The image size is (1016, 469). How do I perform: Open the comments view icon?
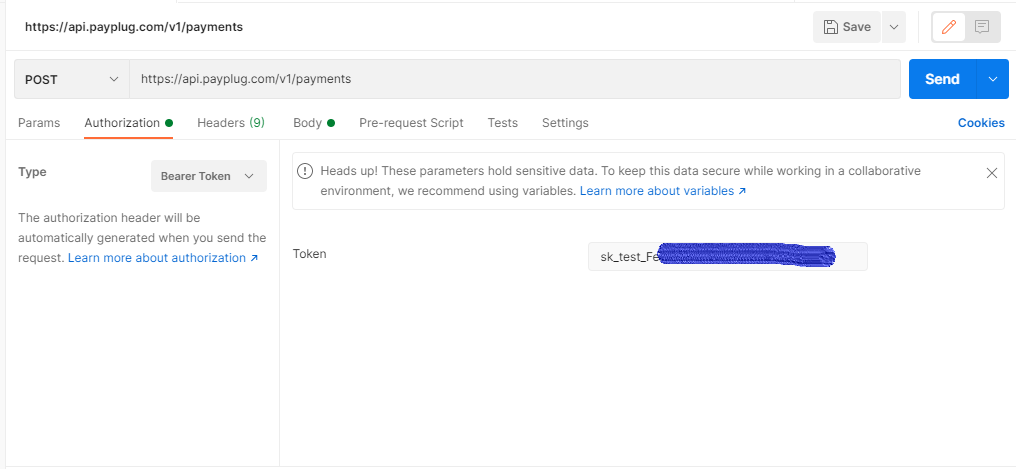pos(982,27)
